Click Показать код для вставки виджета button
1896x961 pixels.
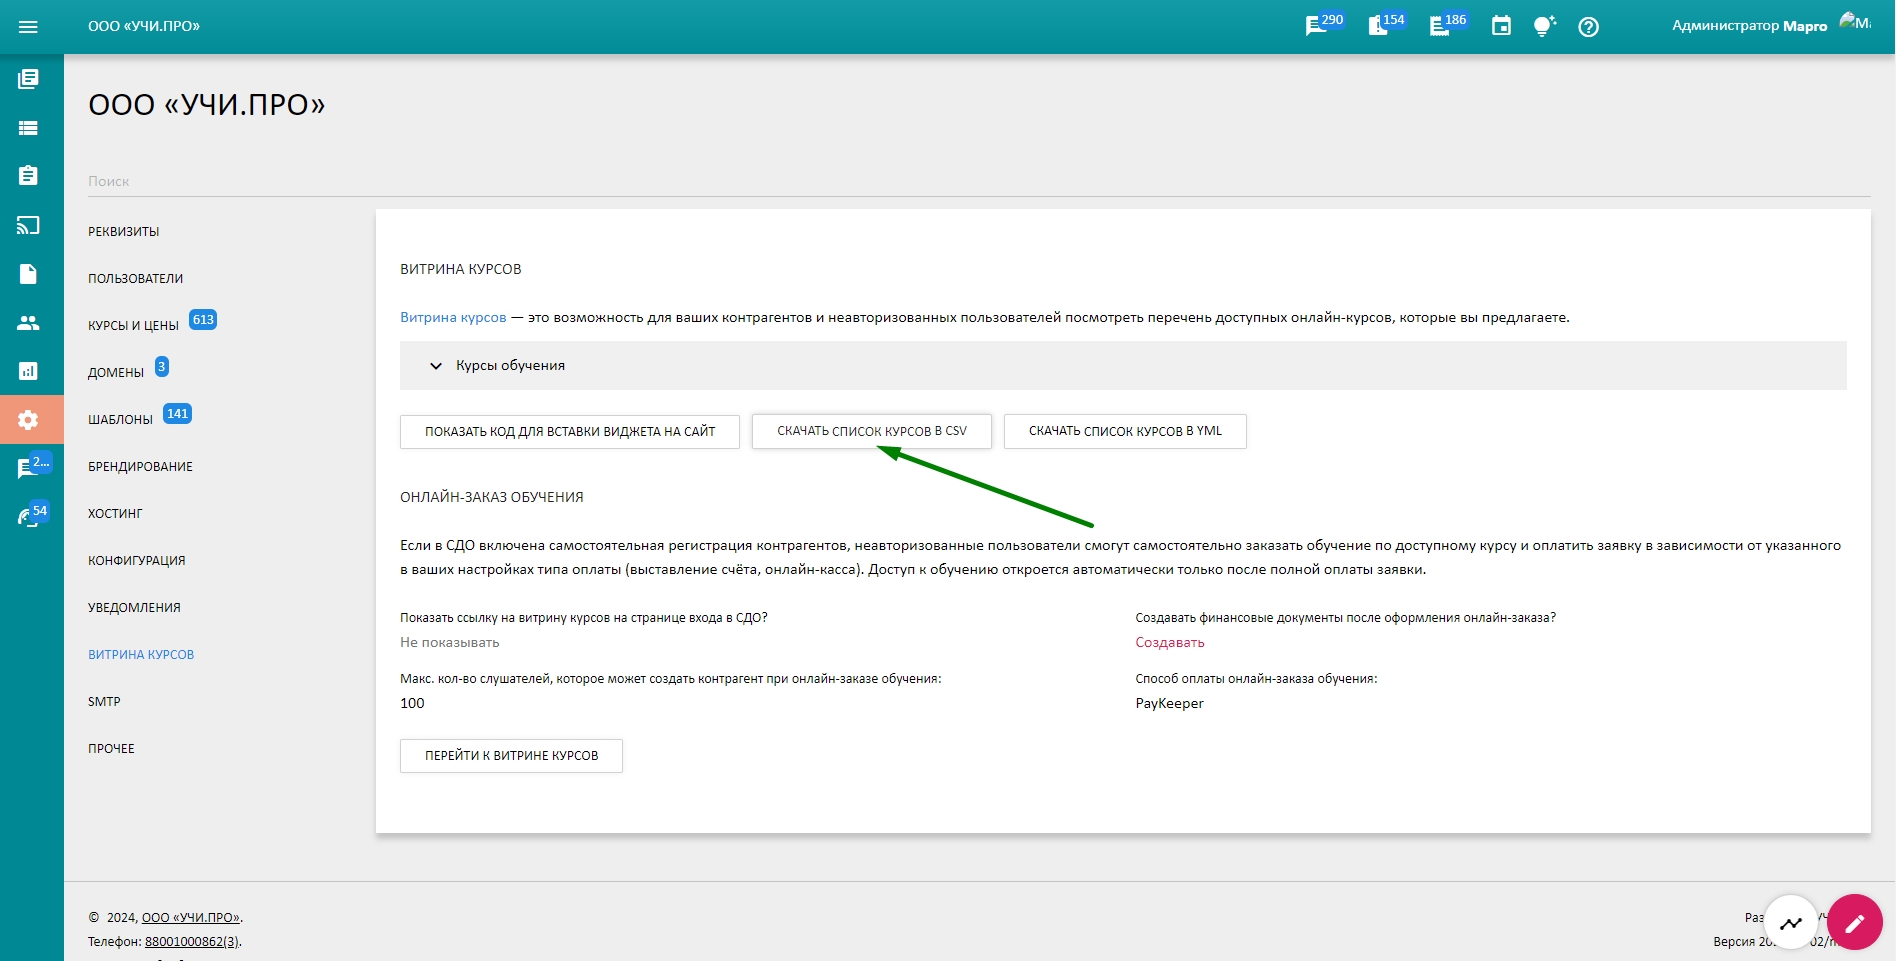point(570,431)
